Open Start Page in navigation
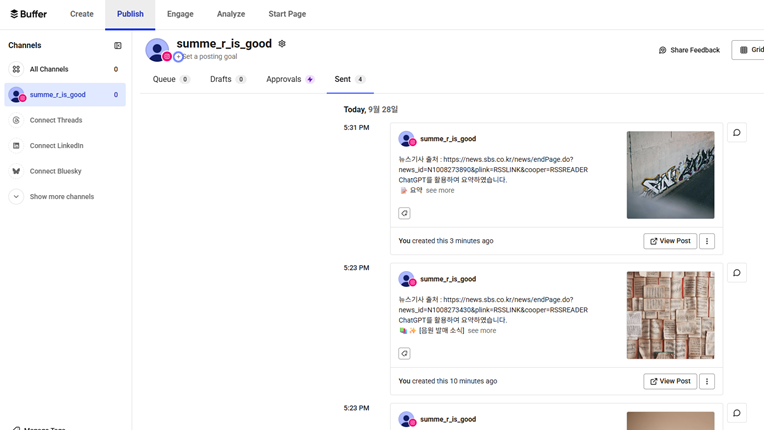Viewport: 764px width, 430px height. pyautogui.click(x=287, y=14)
